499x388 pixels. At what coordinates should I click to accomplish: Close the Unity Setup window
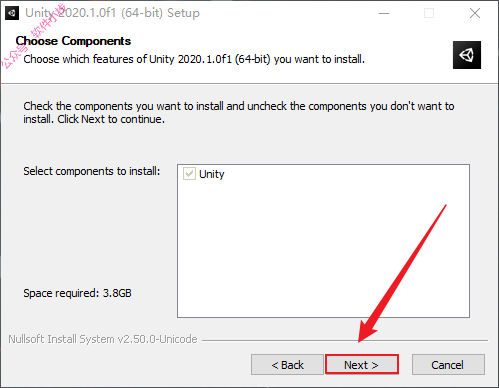[475, 13]
